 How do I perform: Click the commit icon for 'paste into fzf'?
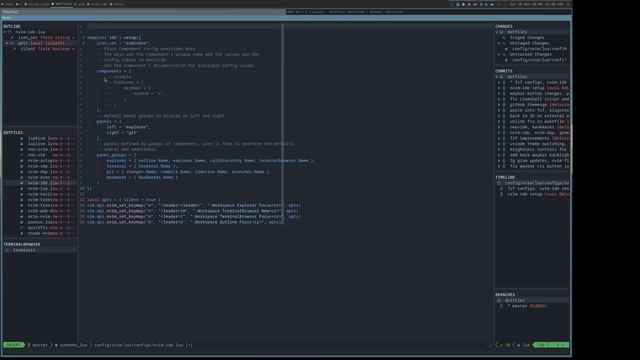click(504, 110)
